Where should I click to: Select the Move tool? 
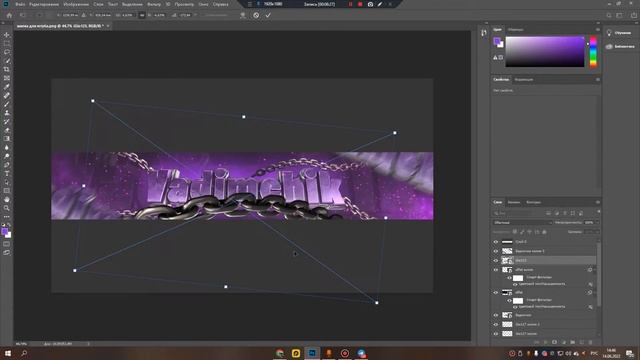[x=7, y=35]
